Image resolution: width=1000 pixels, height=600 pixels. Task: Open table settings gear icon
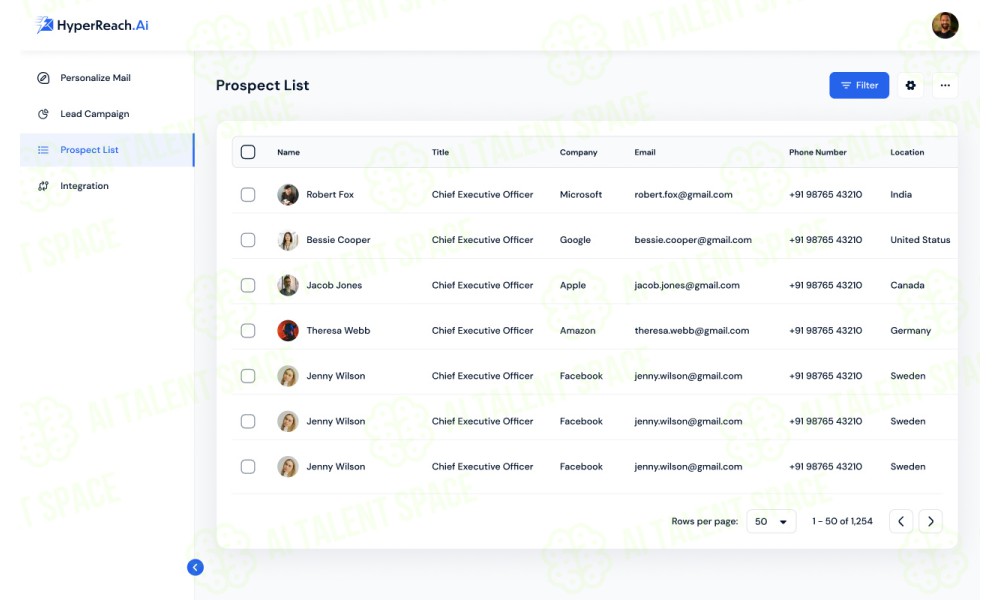(x=910, y=85)
